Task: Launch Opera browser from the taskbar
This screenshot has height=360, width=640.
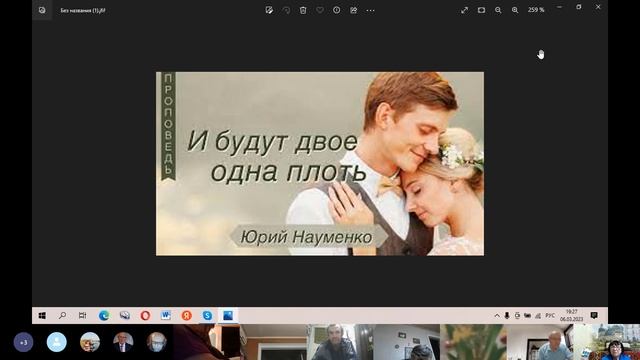Action: pyautogui.click(x=145, y=316)
